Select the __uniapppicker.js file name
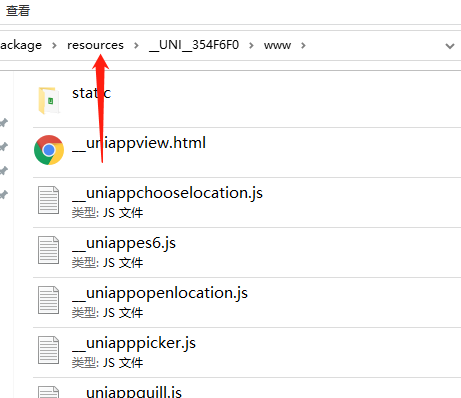The width and height of the screenshot is (461, 398). tap(134, 344)
